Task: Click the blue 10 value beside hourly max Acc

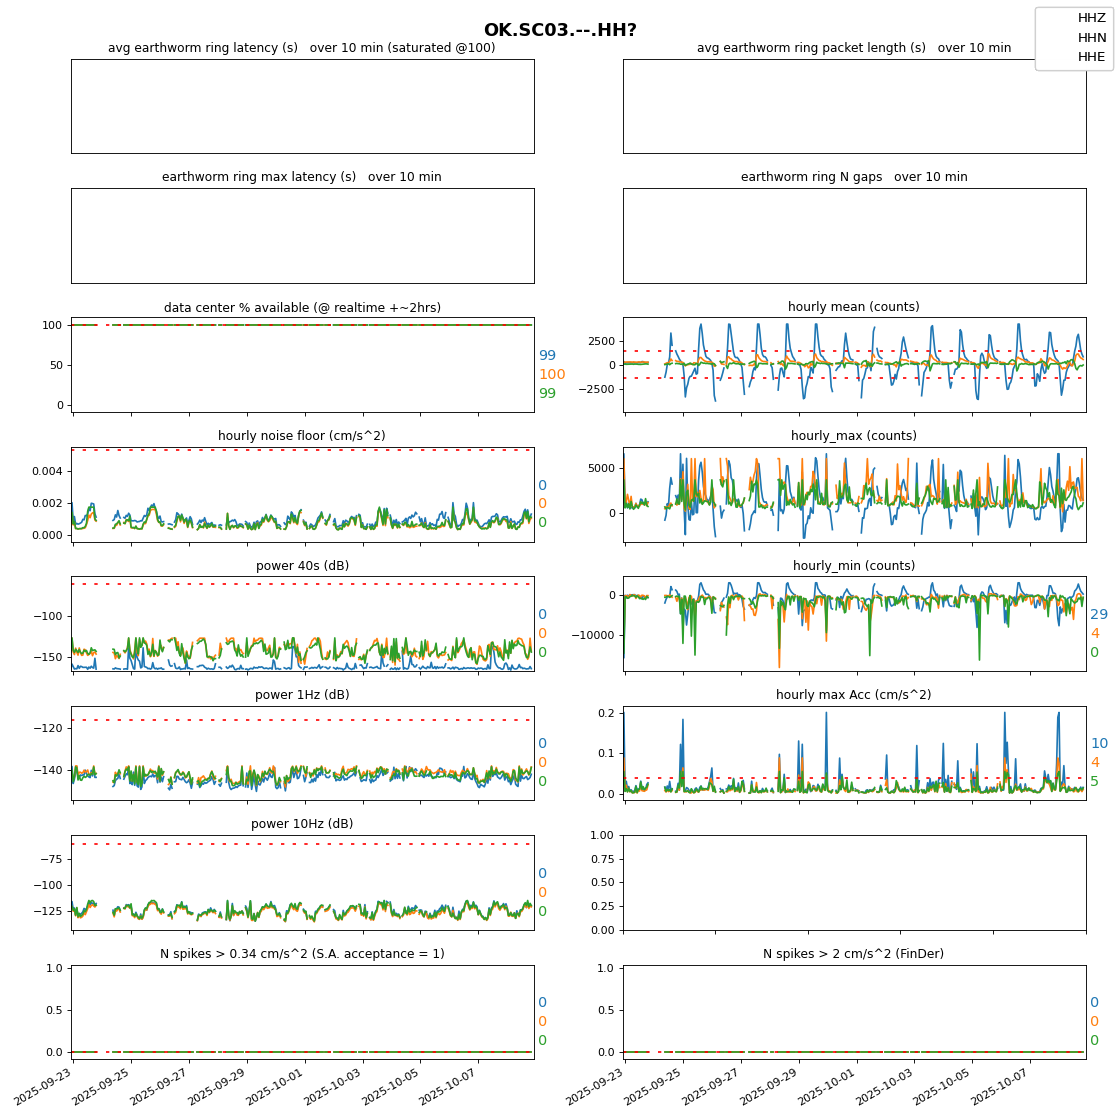Action: tap(1099, 744)
